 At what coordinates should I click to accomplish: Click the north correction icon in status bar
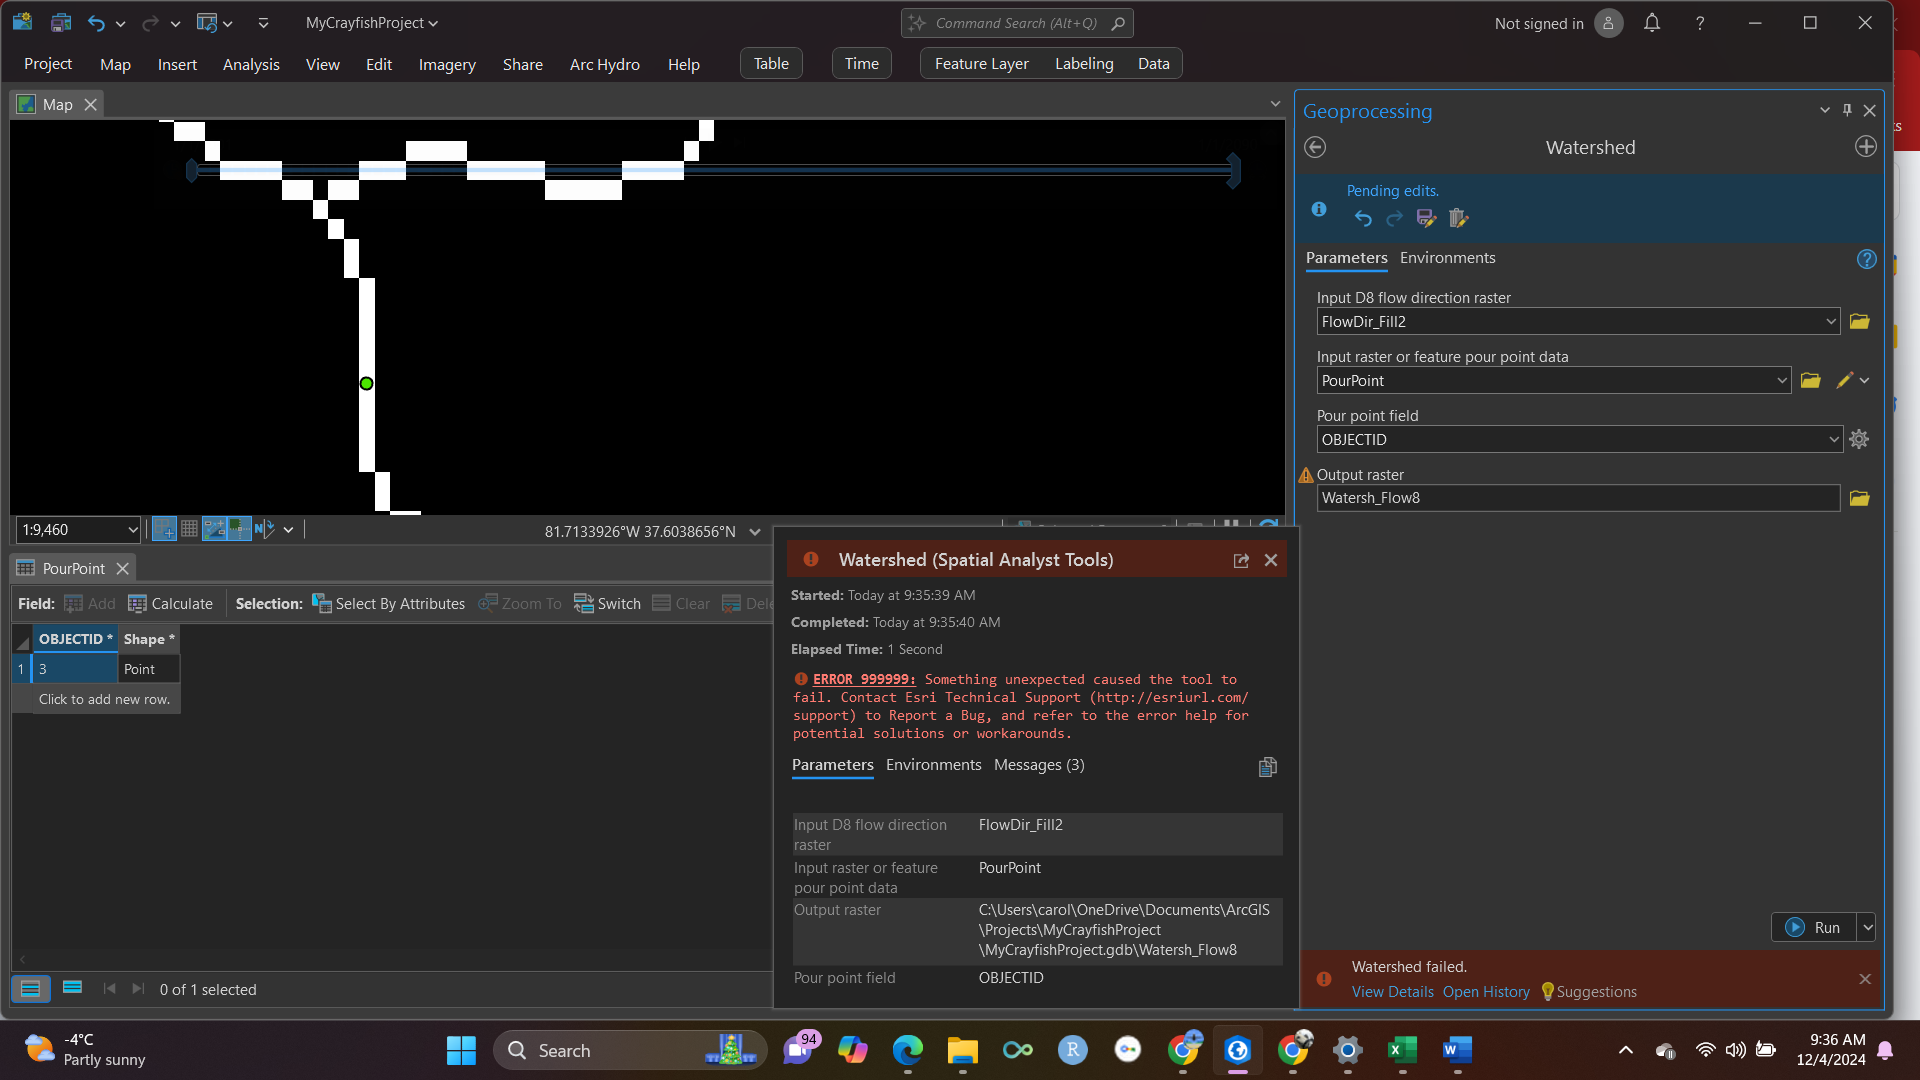[x=264, y=529]
